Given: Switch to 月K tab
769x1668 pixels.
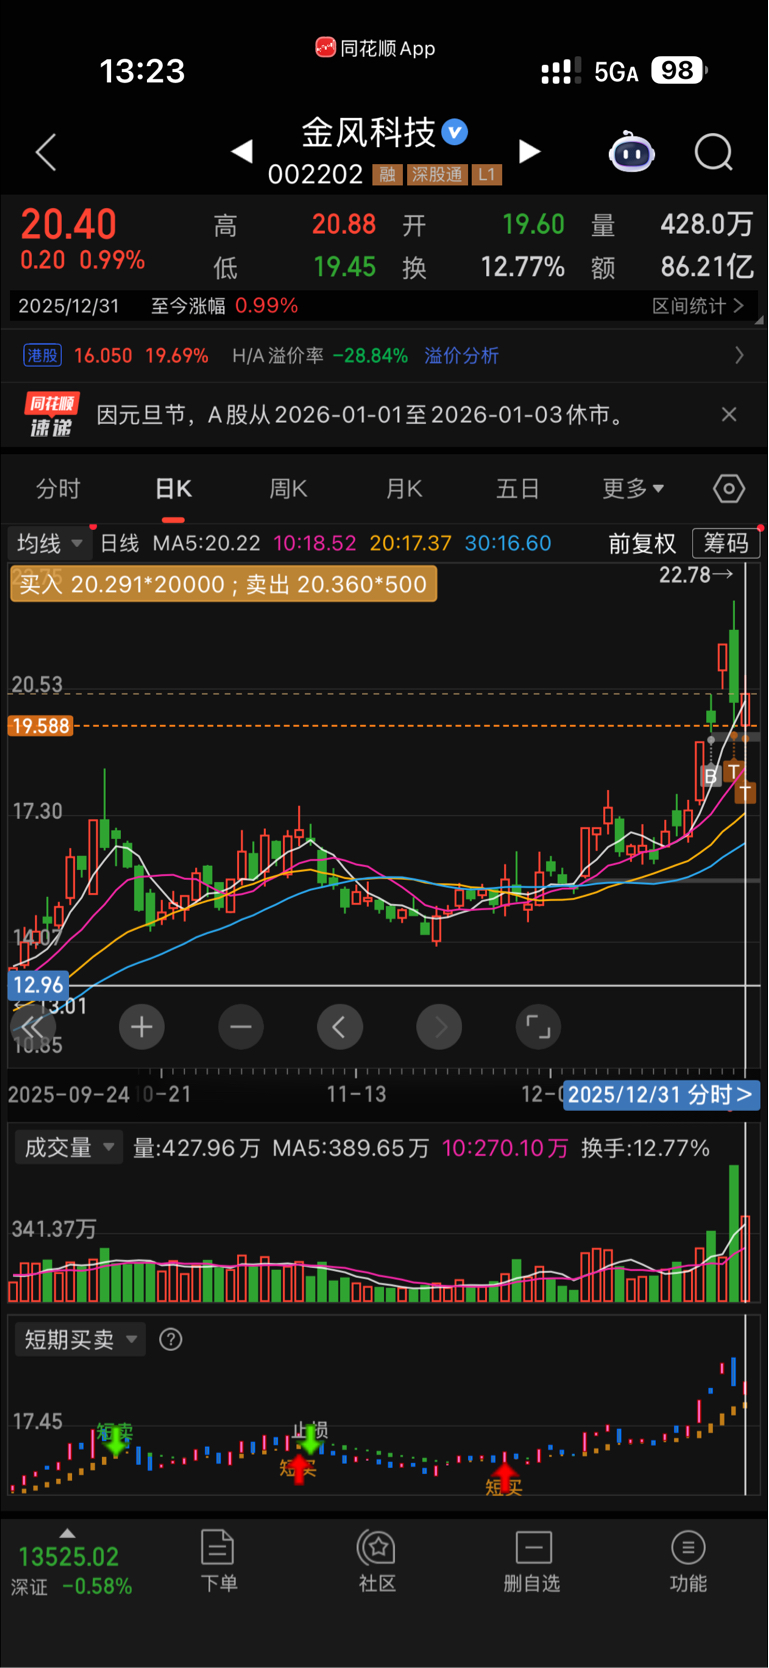Looking at the screenshot, I should coord(404,488).
